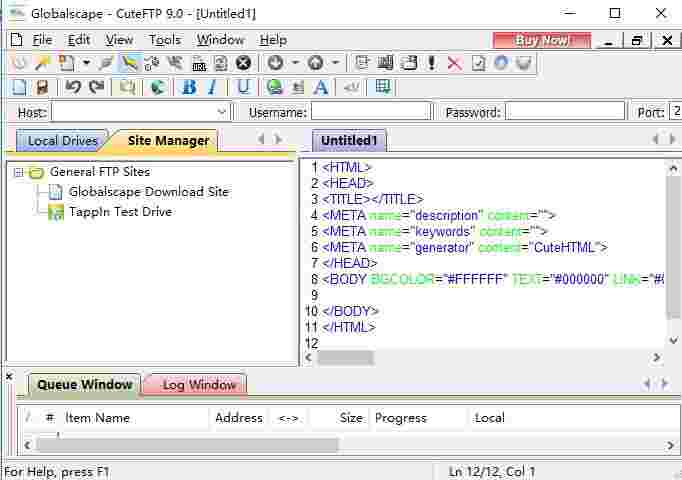Click the Username input field

click(370, 112)
